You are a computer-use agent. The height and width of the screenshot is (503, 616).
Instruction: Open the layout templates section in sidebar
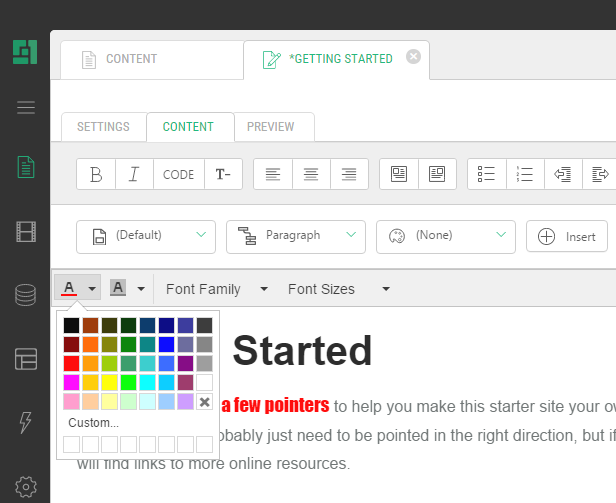[26, 359]
